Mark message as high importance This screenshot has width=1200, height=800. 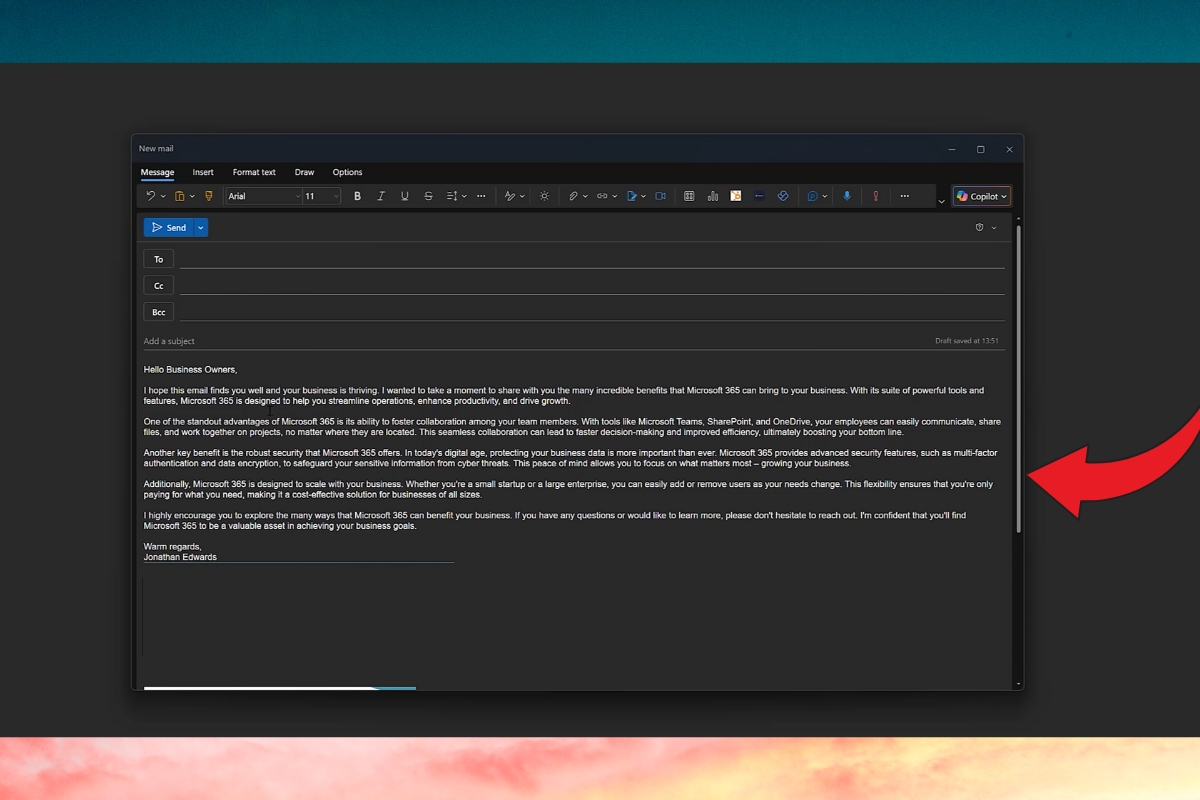(x=876, y=196)
